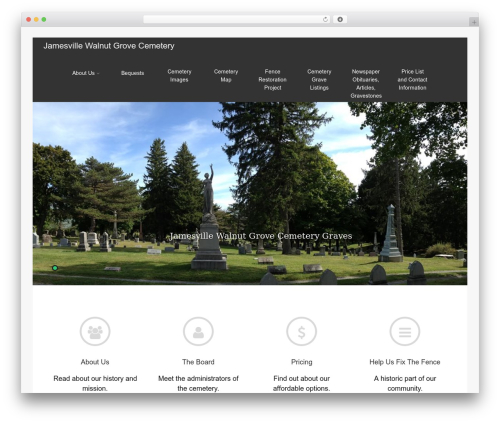Viewport: 500px width, 423px height.
Task: Click Help Us Fix The Fence heading
Action: [x=405, y=362]
